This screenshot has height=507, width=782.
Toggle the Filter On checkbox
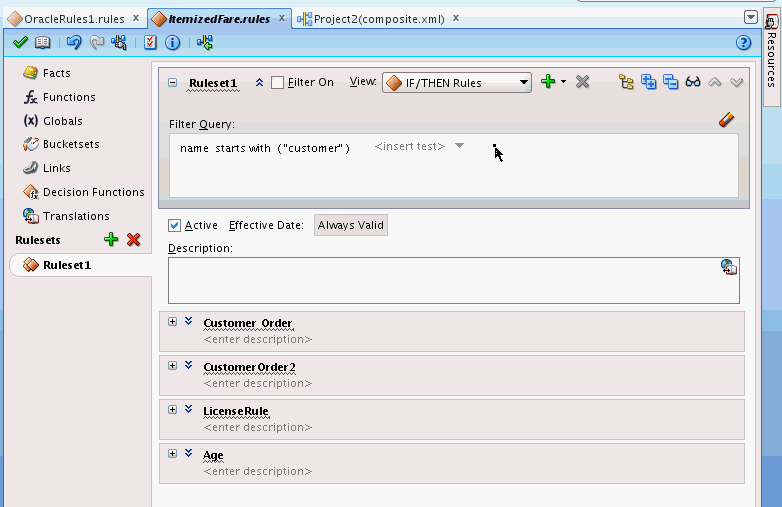pos(277,82)
